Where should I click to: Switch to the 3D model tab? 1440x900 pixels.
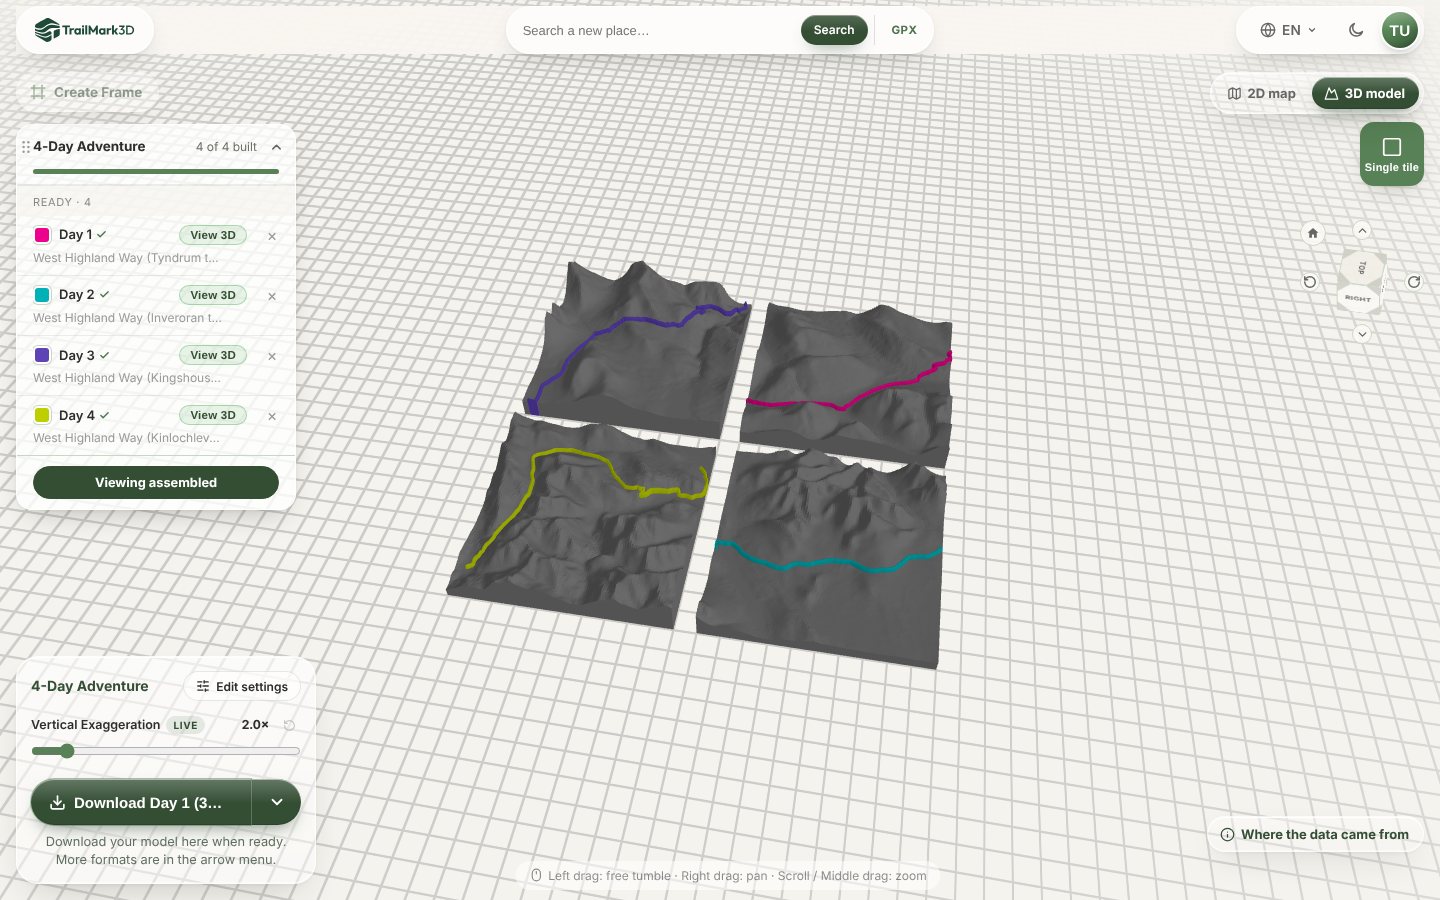(x=1365, y=93)
